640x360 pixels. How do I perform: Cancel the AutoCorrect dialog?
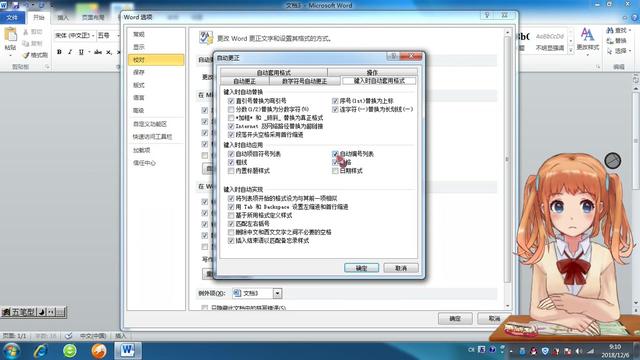401,268
